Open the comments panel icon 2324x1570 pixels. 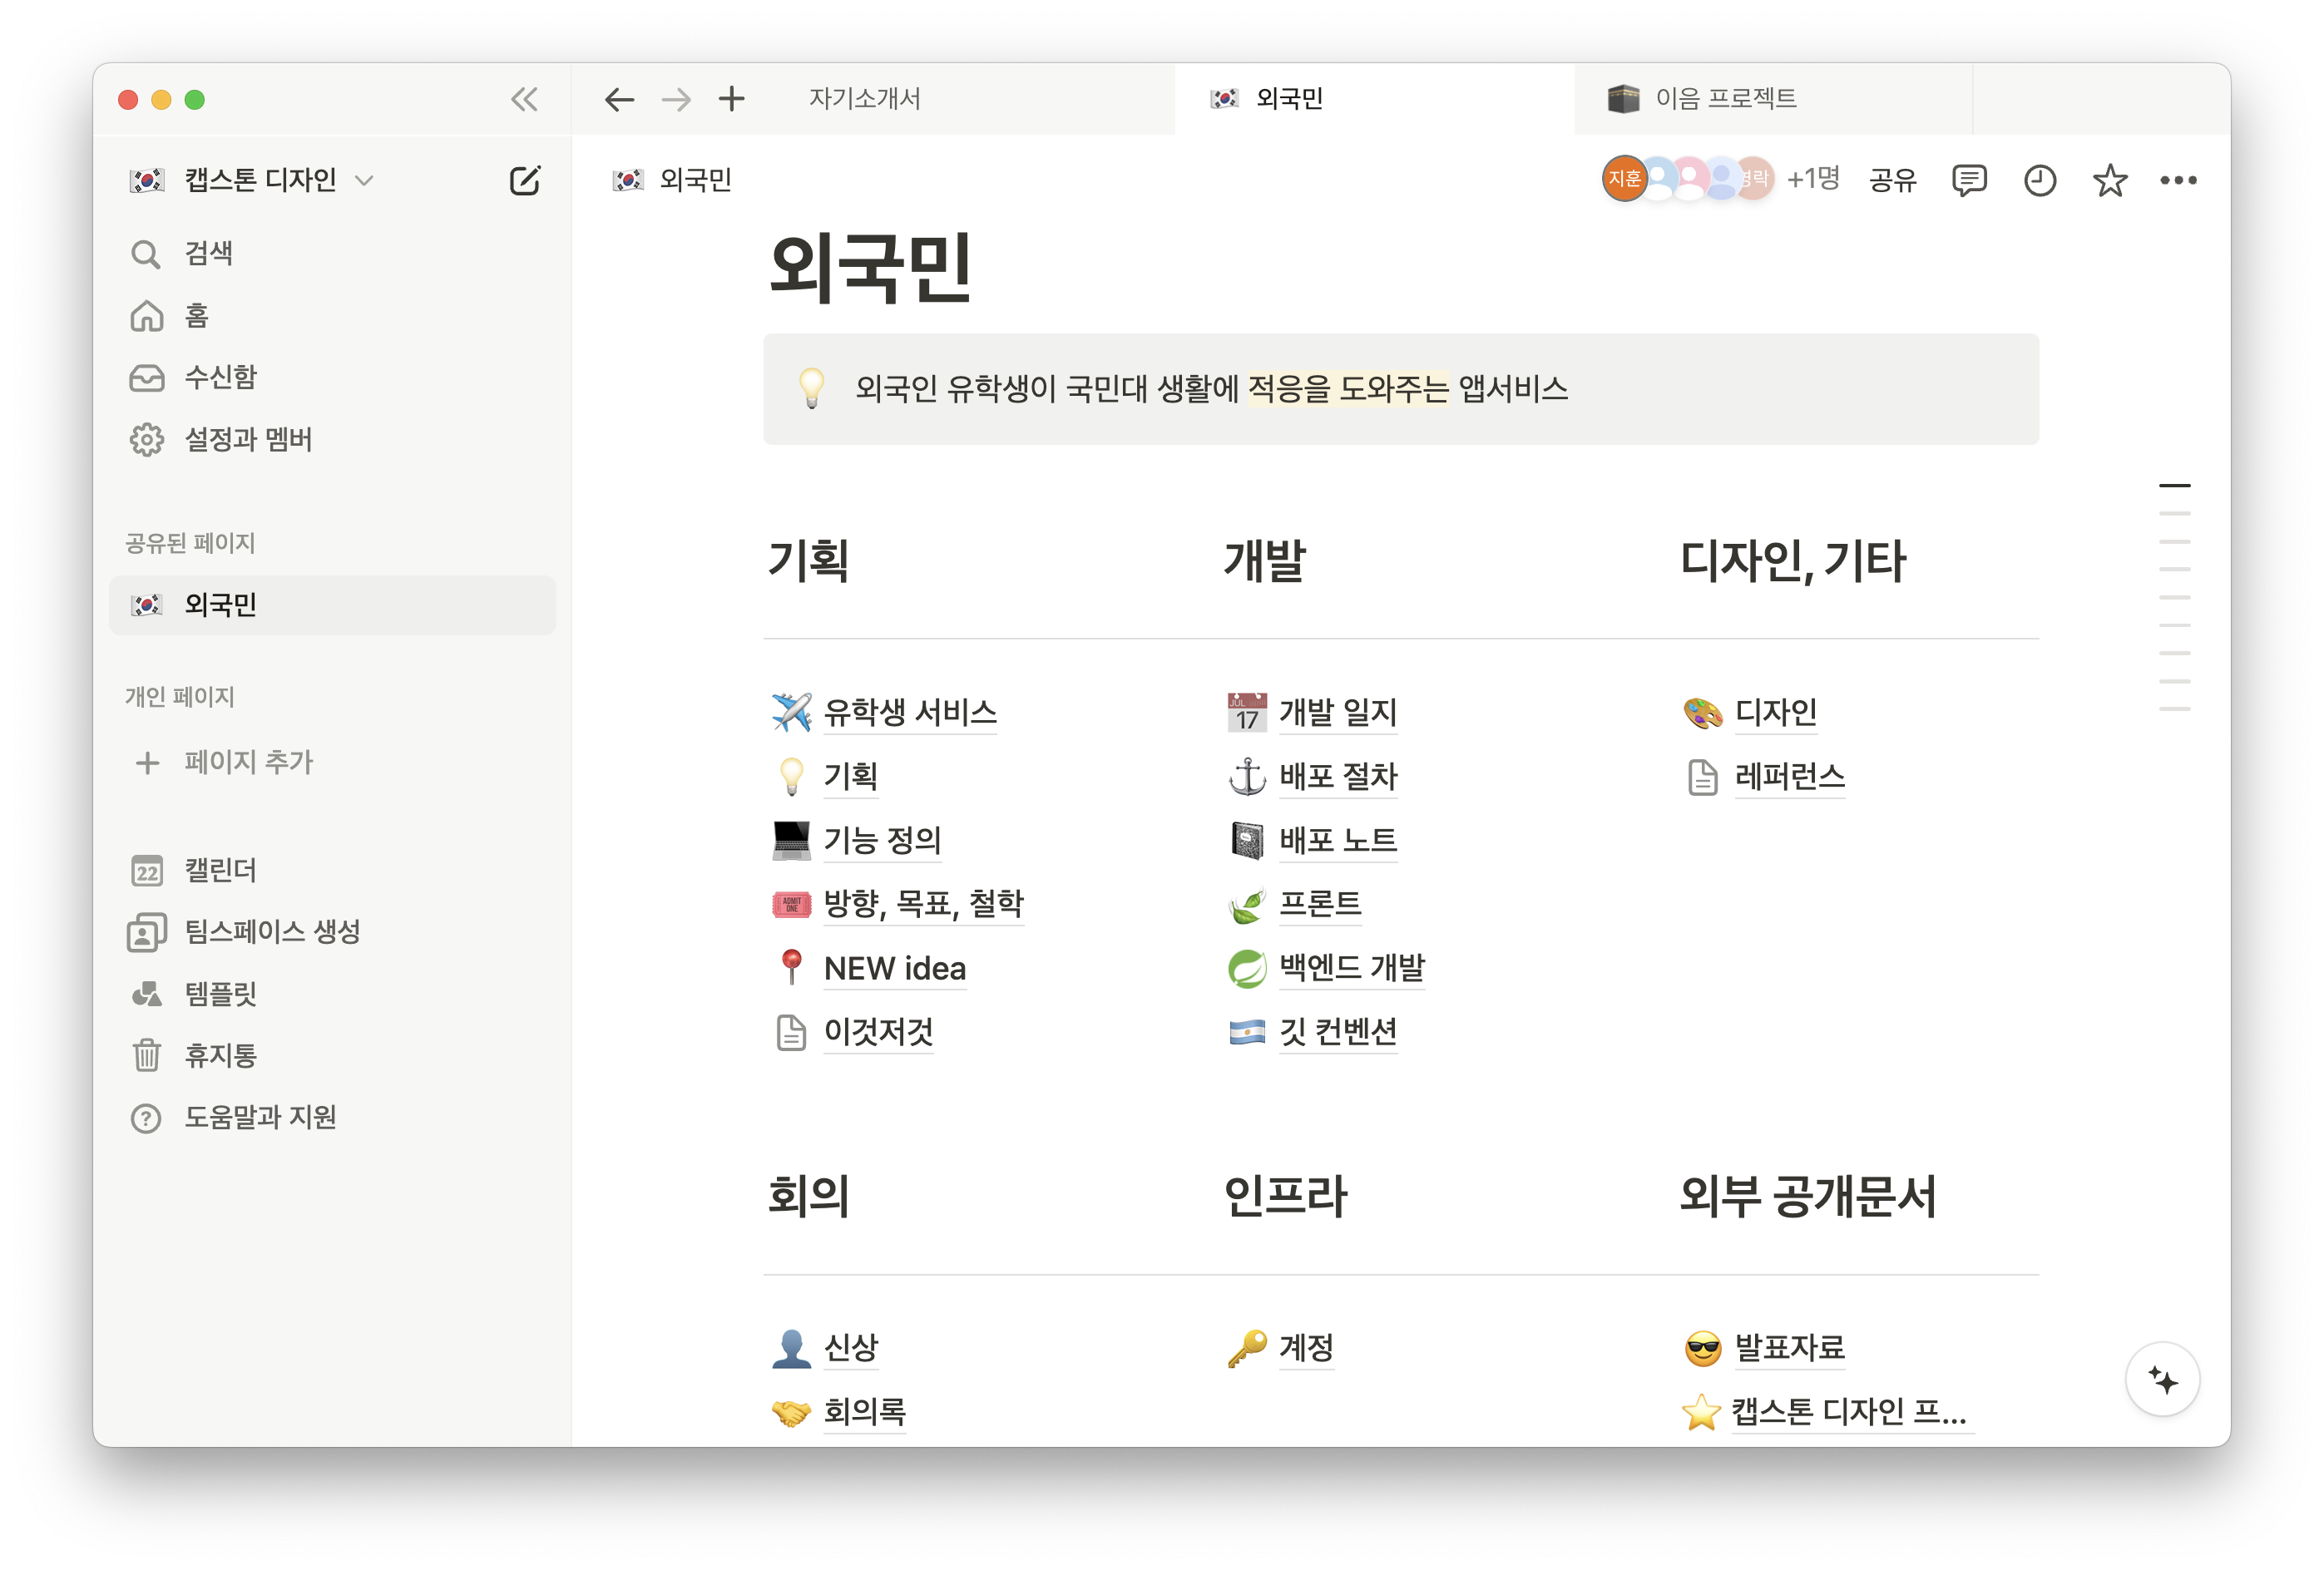pos(1969,180)
